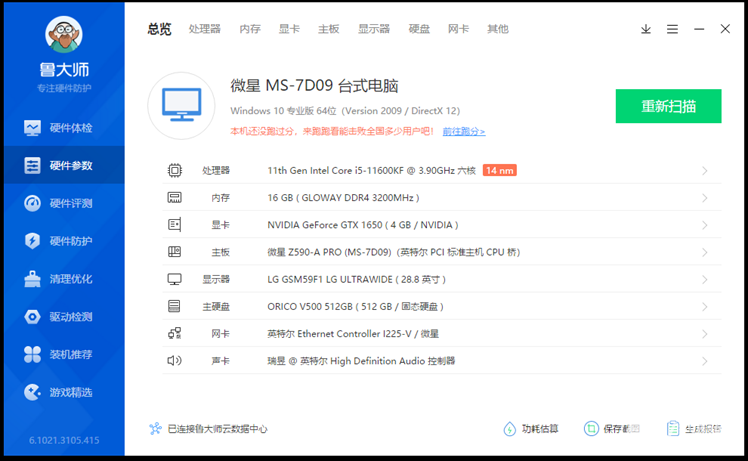
Task: Click the green 重新扫描 rescan button
Action: (x=668, y=106)
